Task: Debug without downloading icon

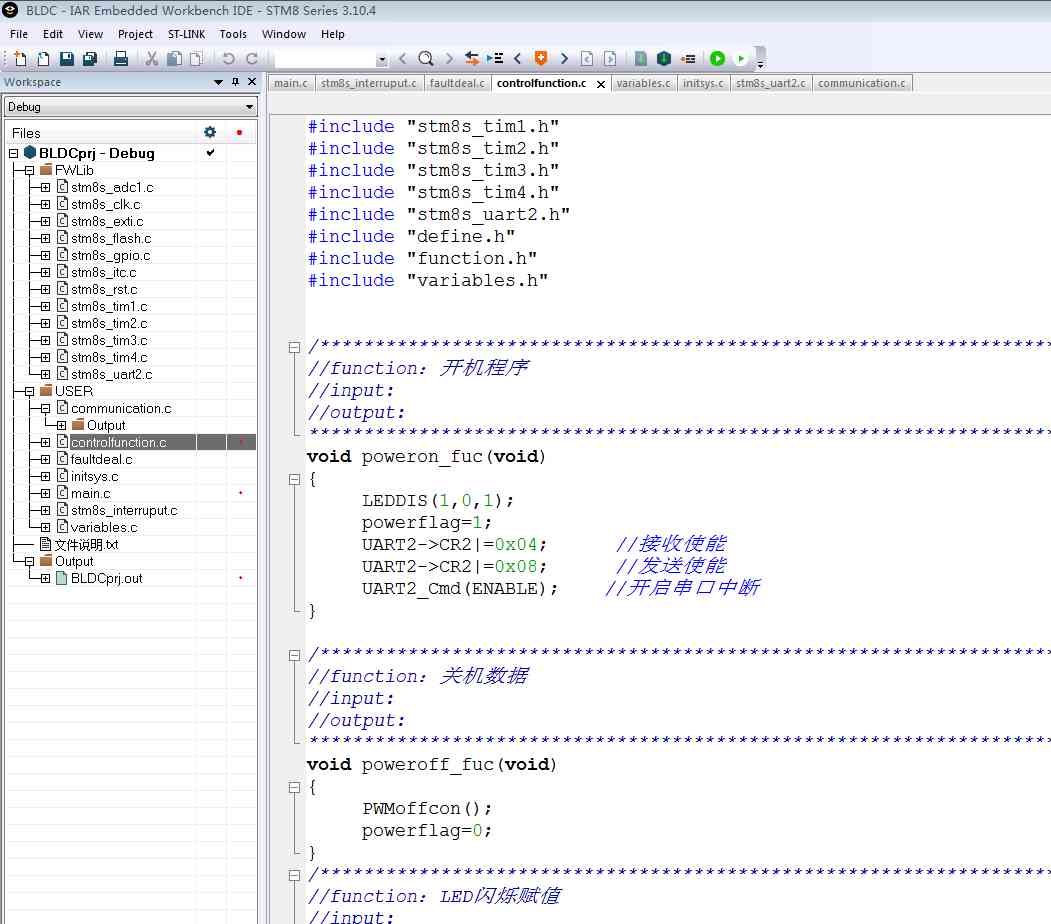Action: 741,59
